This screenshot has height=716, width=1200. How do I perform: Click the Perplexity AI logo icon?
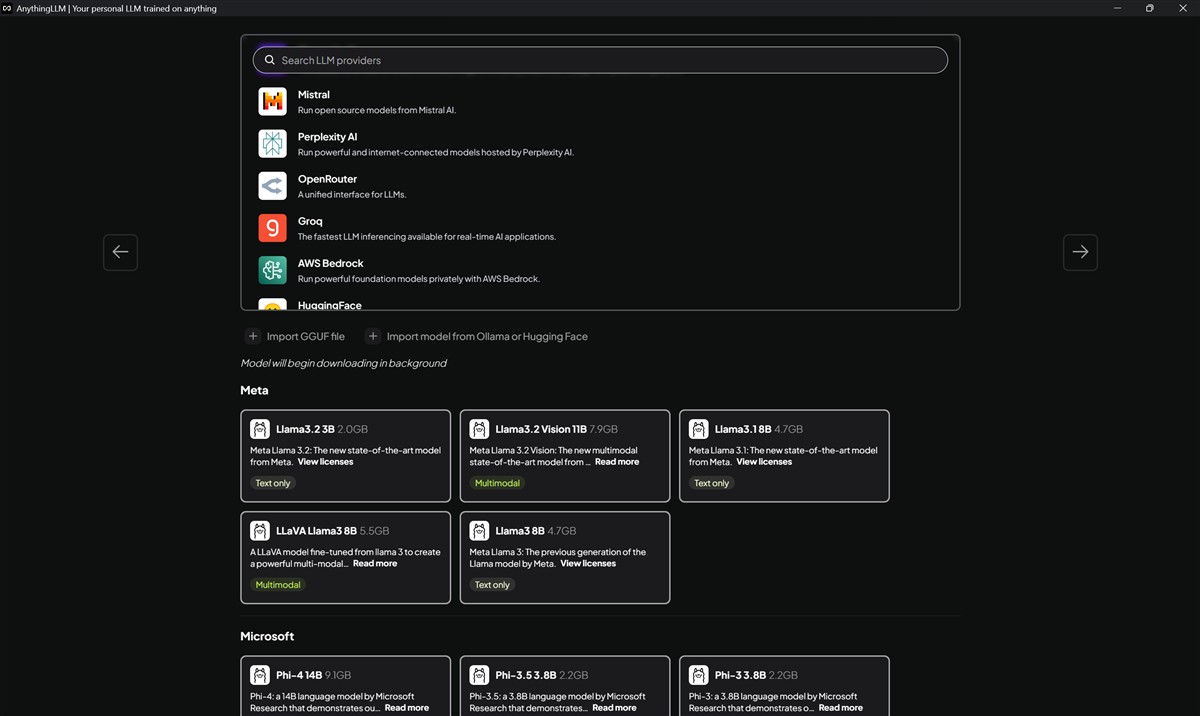[x=272, y=144]
